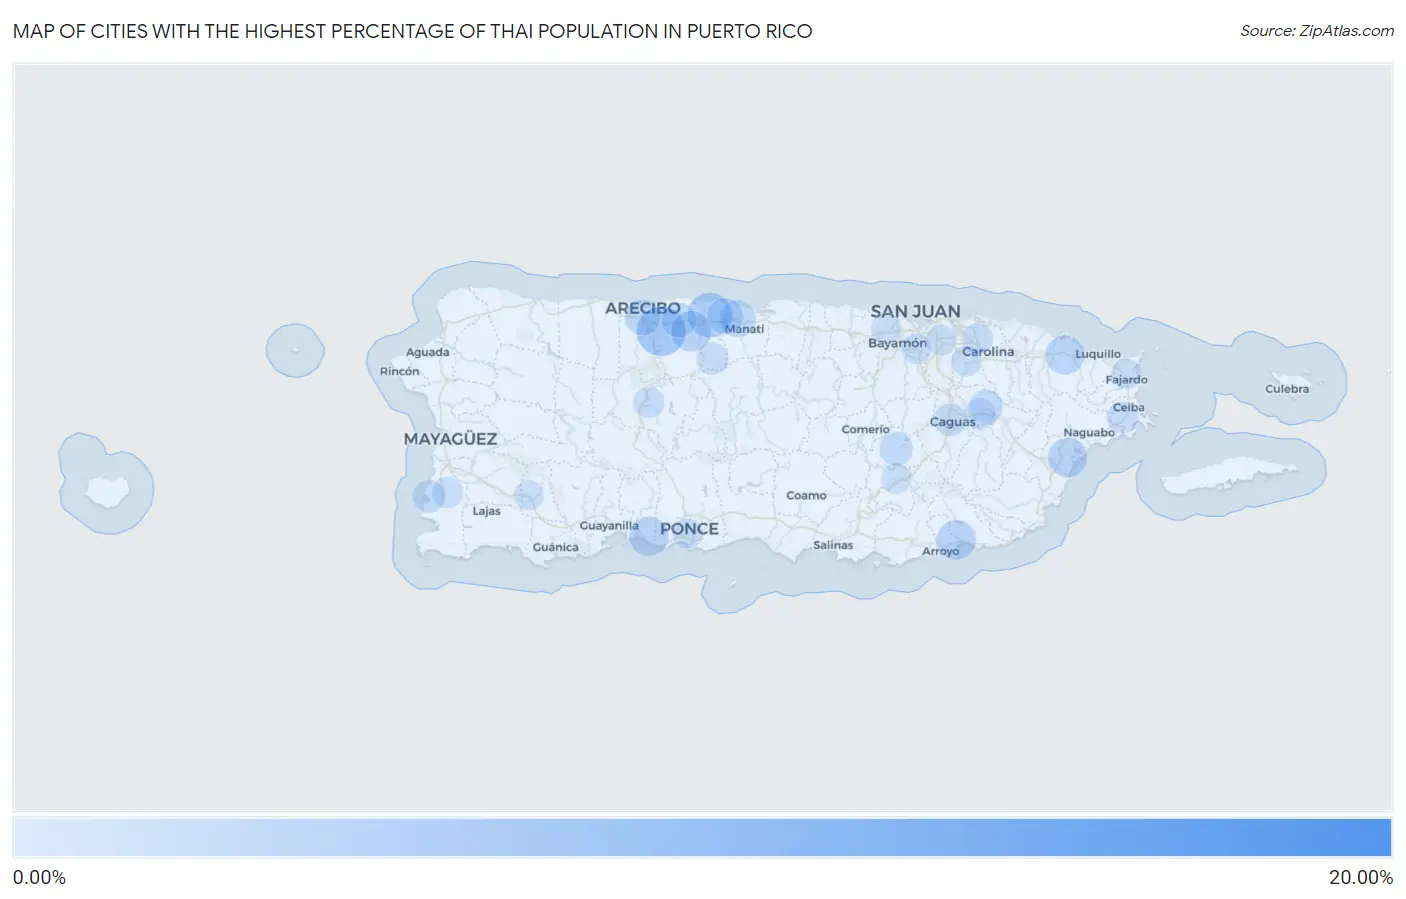This screenshot has width=1406, height=899.
Task: Click the Source: ZipAtlas.com attribution
Action: click(x=1317, y=31)
